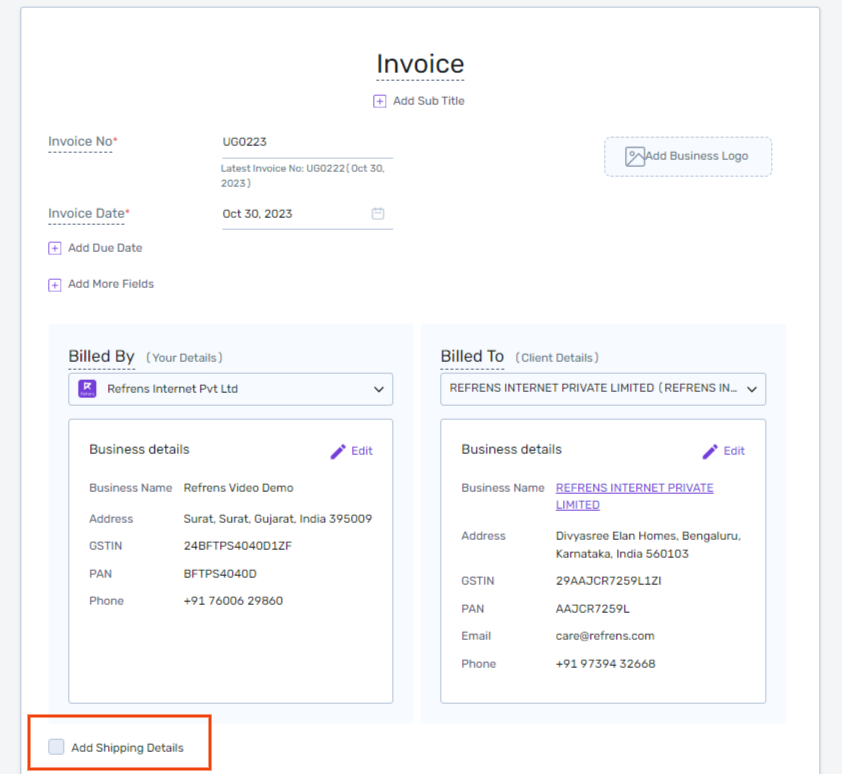Click phone number +91 76006 29860
Viewport: 842px width, 774px height.
[233, 601]
